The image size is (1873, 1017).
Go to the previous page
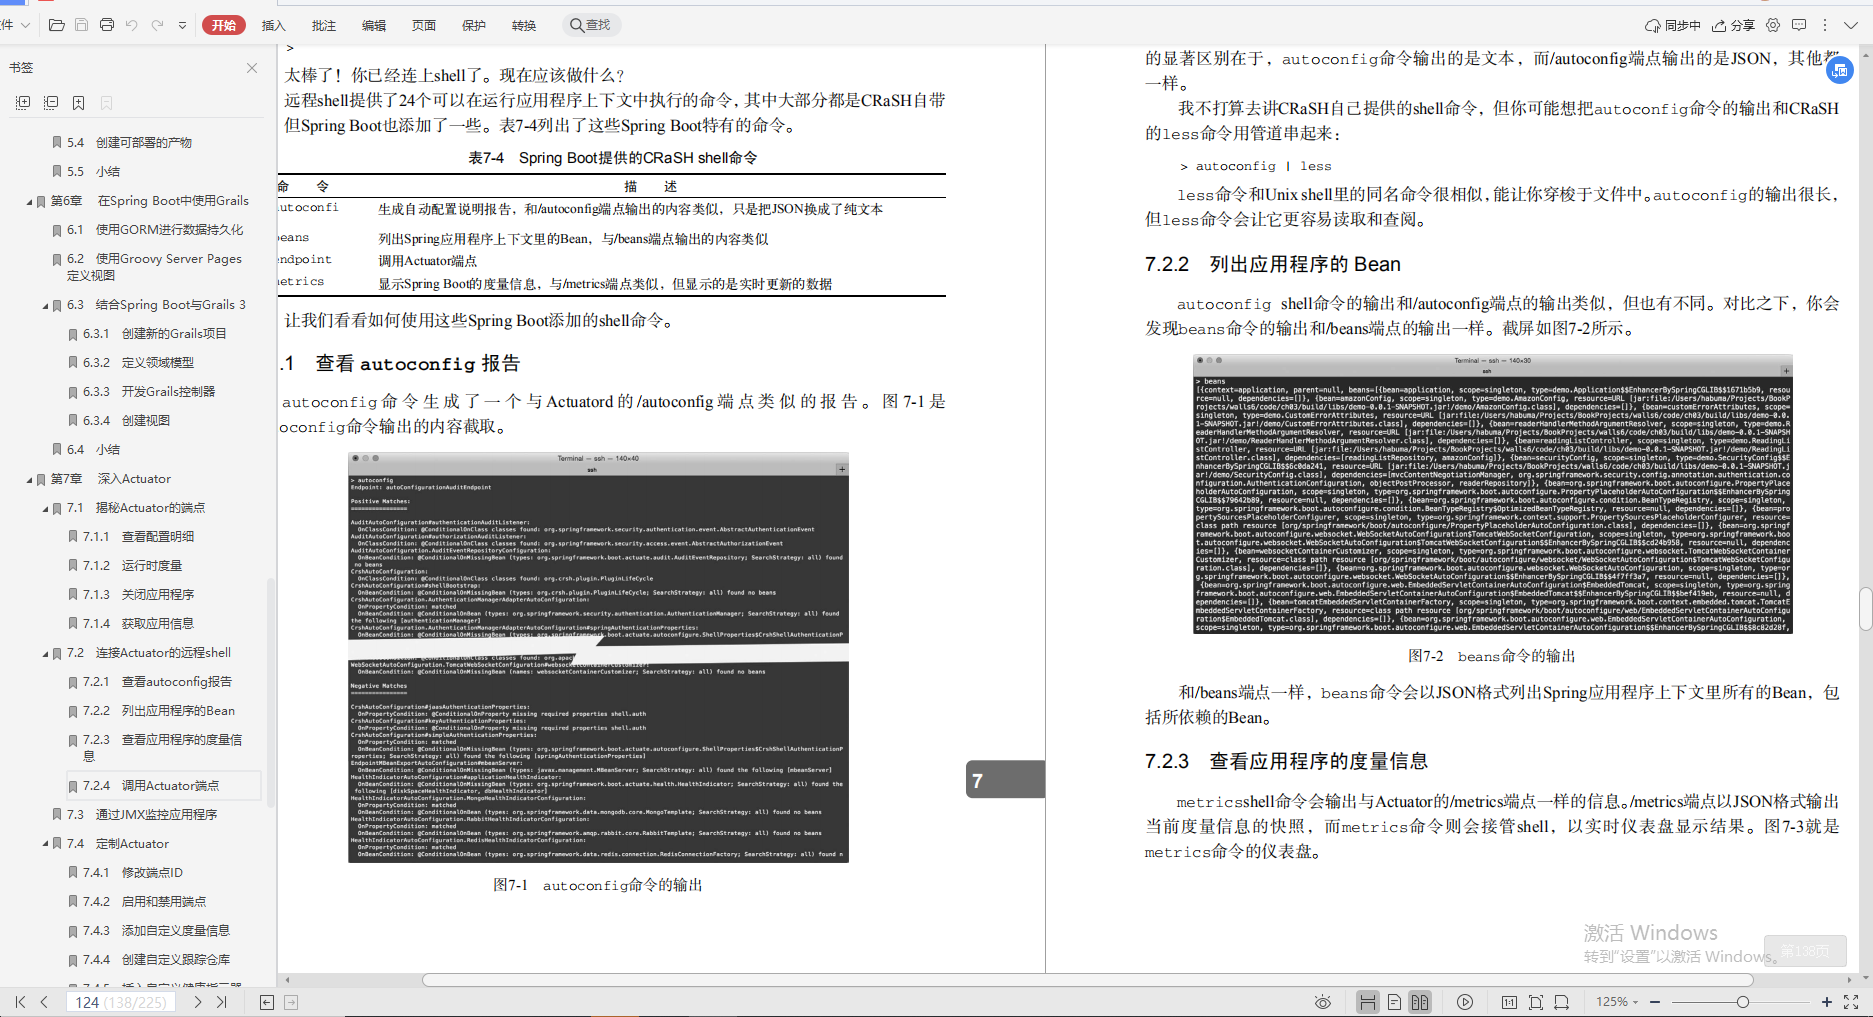(x=44, y=1002)
